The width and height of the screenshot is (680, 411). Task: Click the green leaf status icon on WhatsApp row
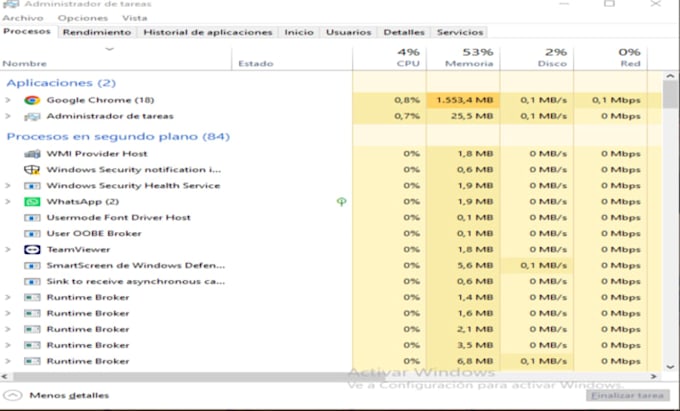click(x=341, y=202)
